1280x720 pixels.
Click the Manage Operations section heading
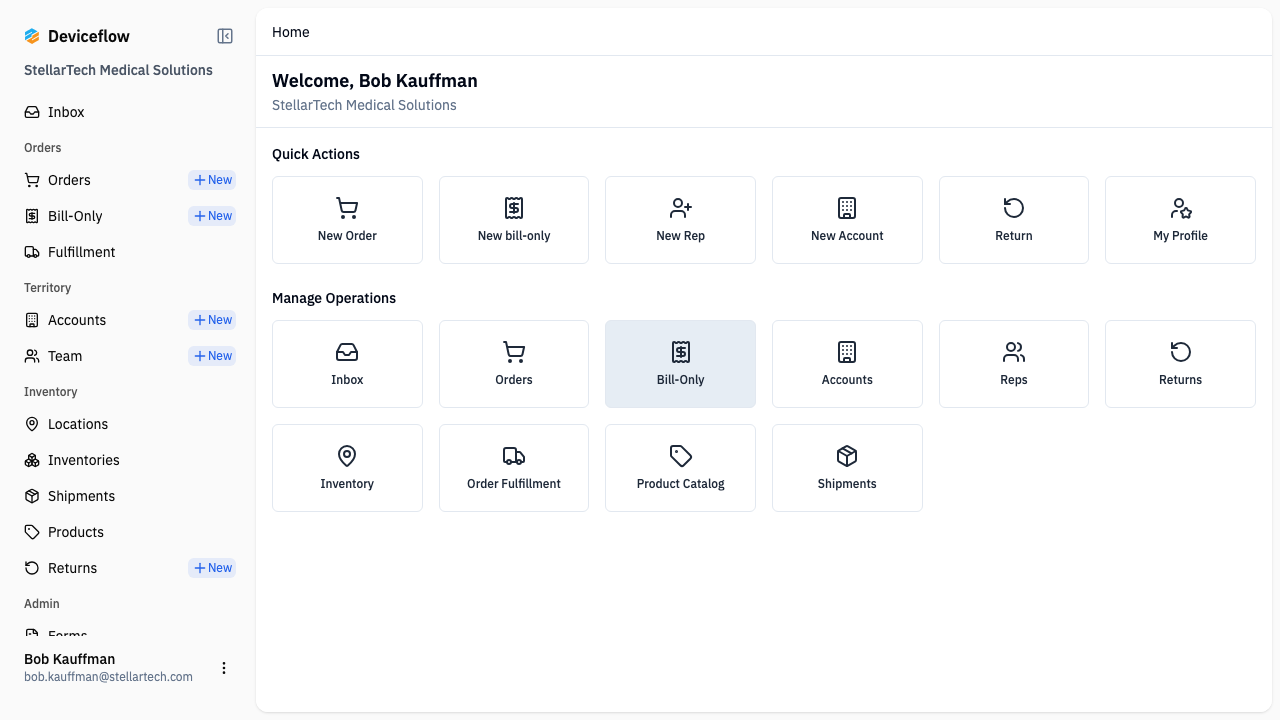334,298
